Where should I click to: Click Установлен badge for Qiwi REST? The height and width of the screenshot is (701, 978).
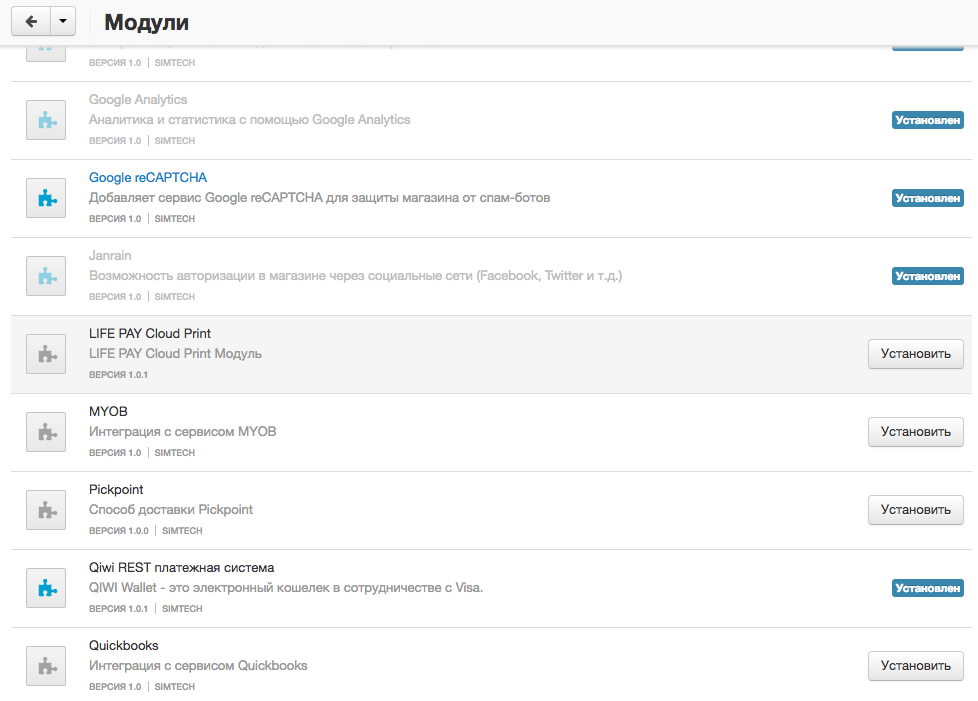(927, 587)
